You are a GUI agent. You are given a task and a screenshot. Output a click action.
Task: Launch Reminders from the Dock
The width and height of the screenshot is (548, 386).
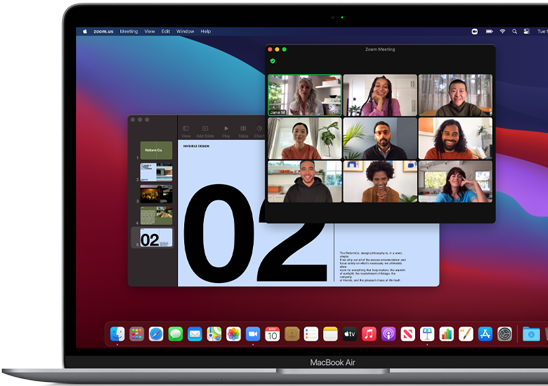[311, 334]
